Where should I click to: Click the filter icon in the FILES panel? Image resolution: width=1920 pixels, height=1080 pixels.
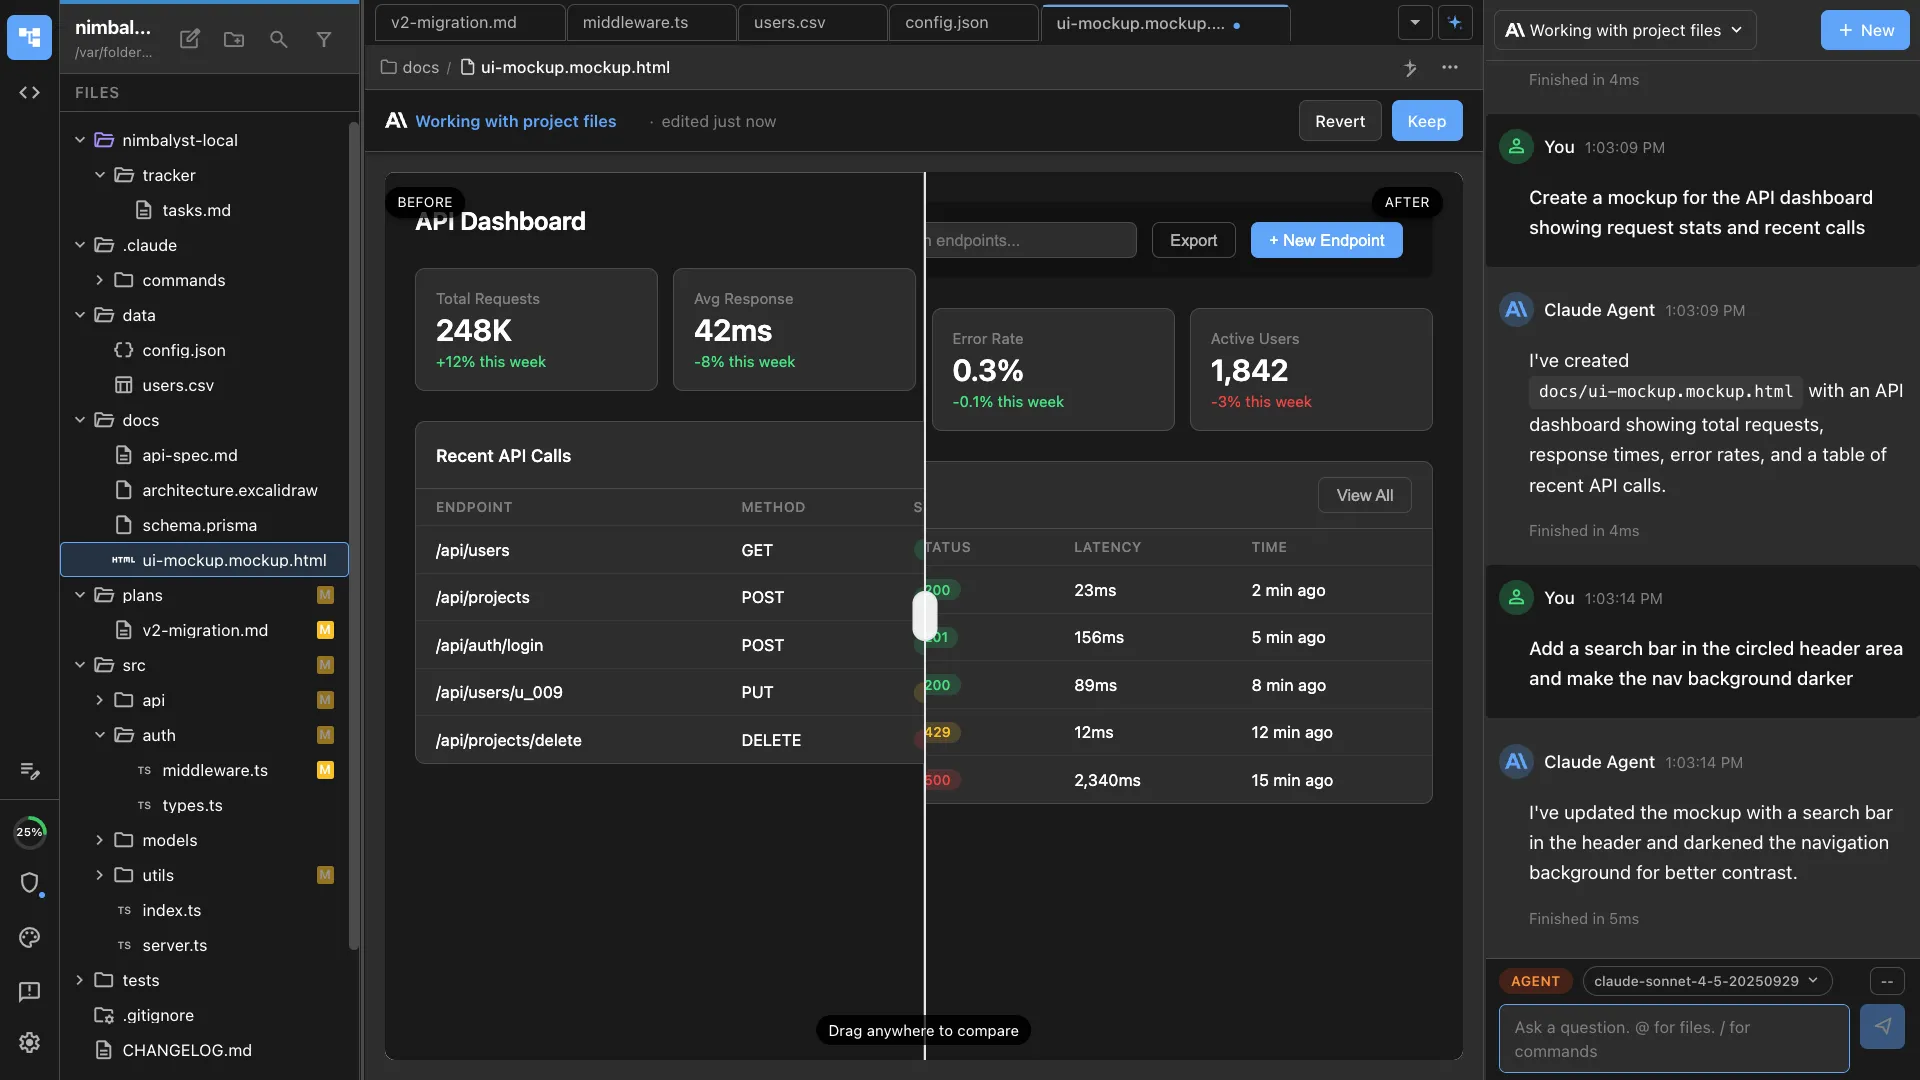(x=324, y=39)
